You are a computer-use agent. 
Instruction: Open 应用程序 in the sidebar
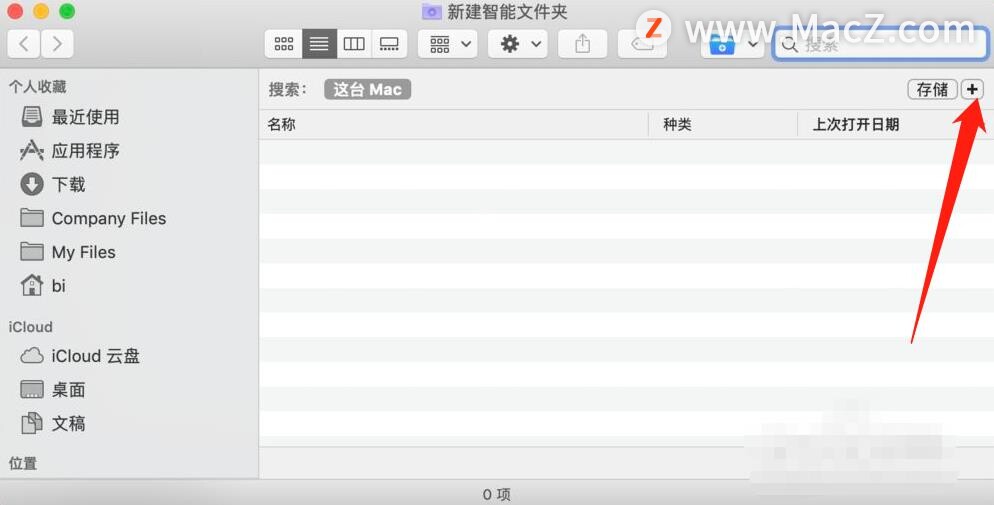point(86,151)
